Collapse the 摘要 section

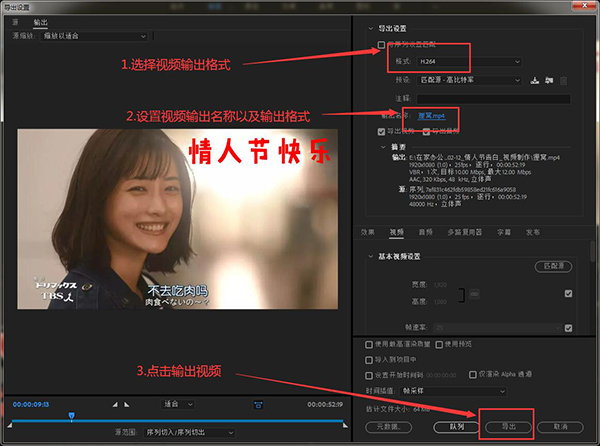pos(383,147)
